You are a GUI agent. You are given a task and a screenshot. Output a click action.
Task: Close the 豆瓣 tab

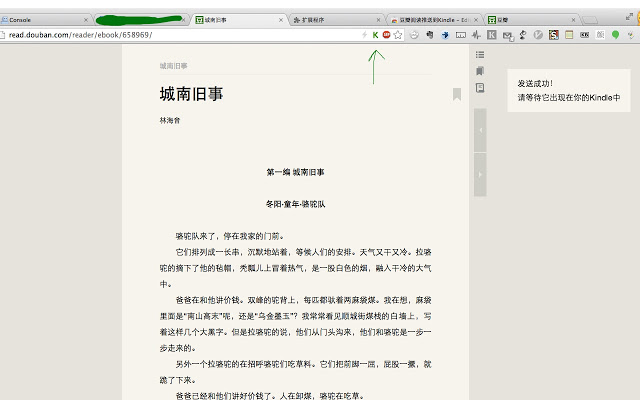pos(573,20)
